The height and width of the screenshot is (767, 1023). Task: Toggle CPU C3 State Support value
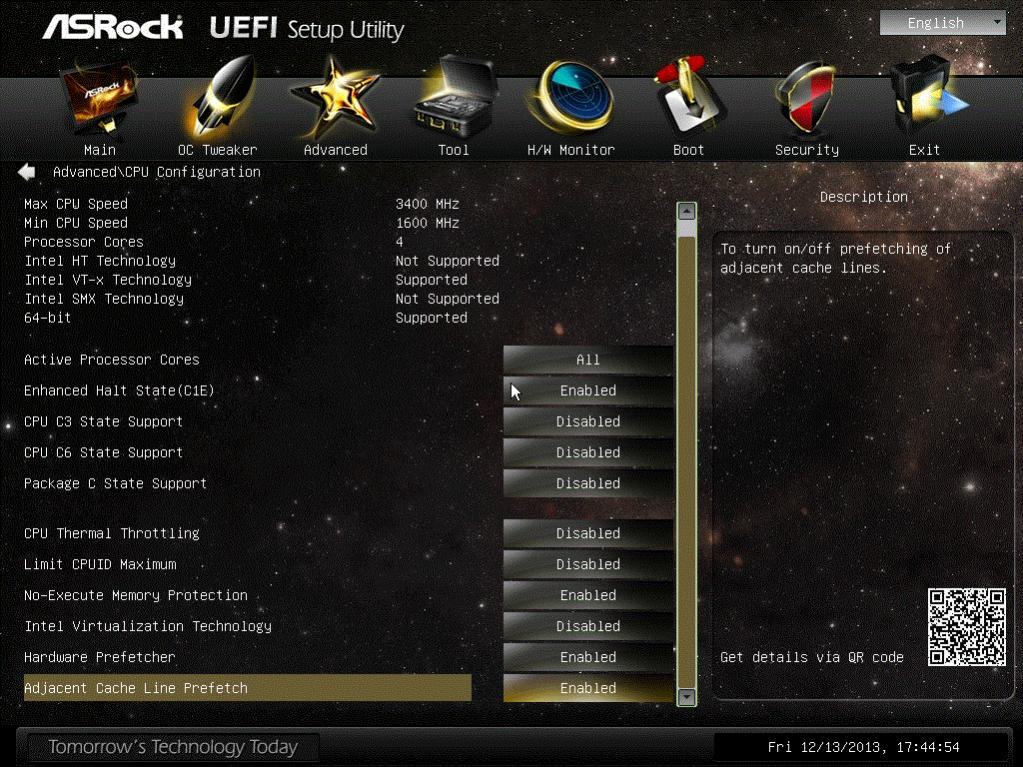point(588,421)
